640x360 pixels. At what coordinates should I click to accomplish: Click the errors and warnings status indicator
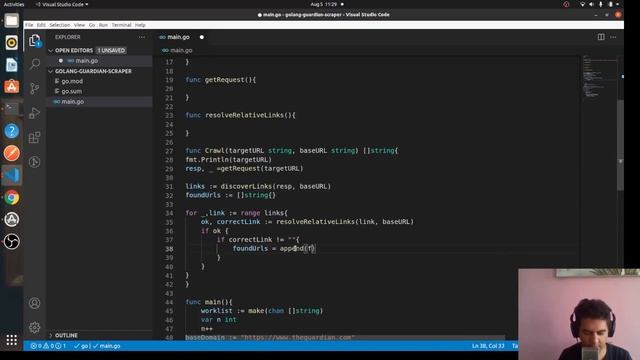(48, 346)
